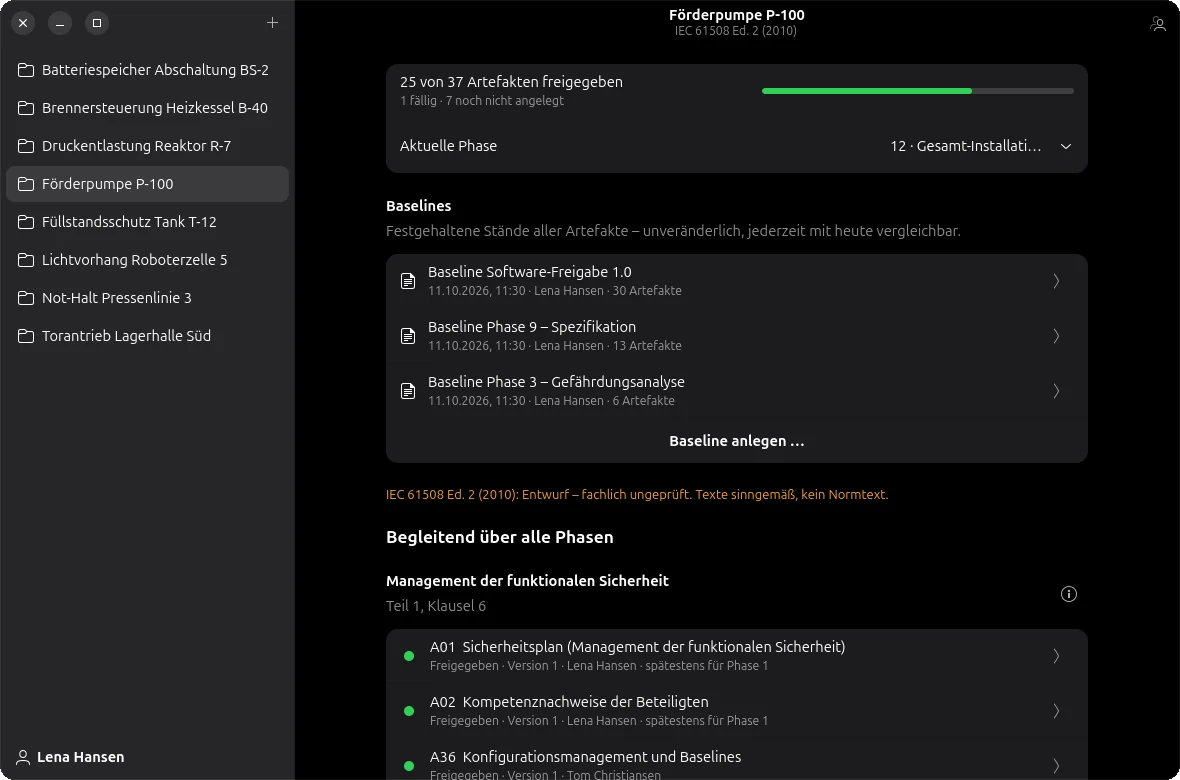Click the folder icon beside Lichtvorhang Roboterzelle 5
The image size is (1180, 780).
pyautogui.click(x=26, y=260)
